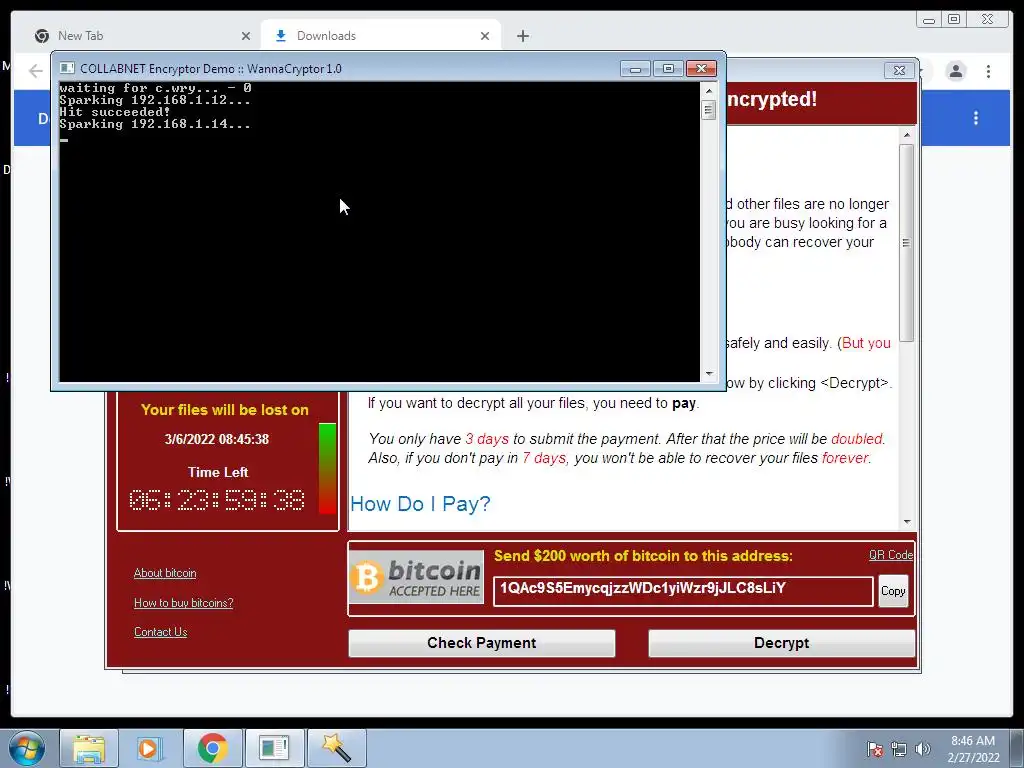The height and width of the screenshot is (768, 1024).
Task: Switch to the New Tab tab
Action: pos(142,36)
